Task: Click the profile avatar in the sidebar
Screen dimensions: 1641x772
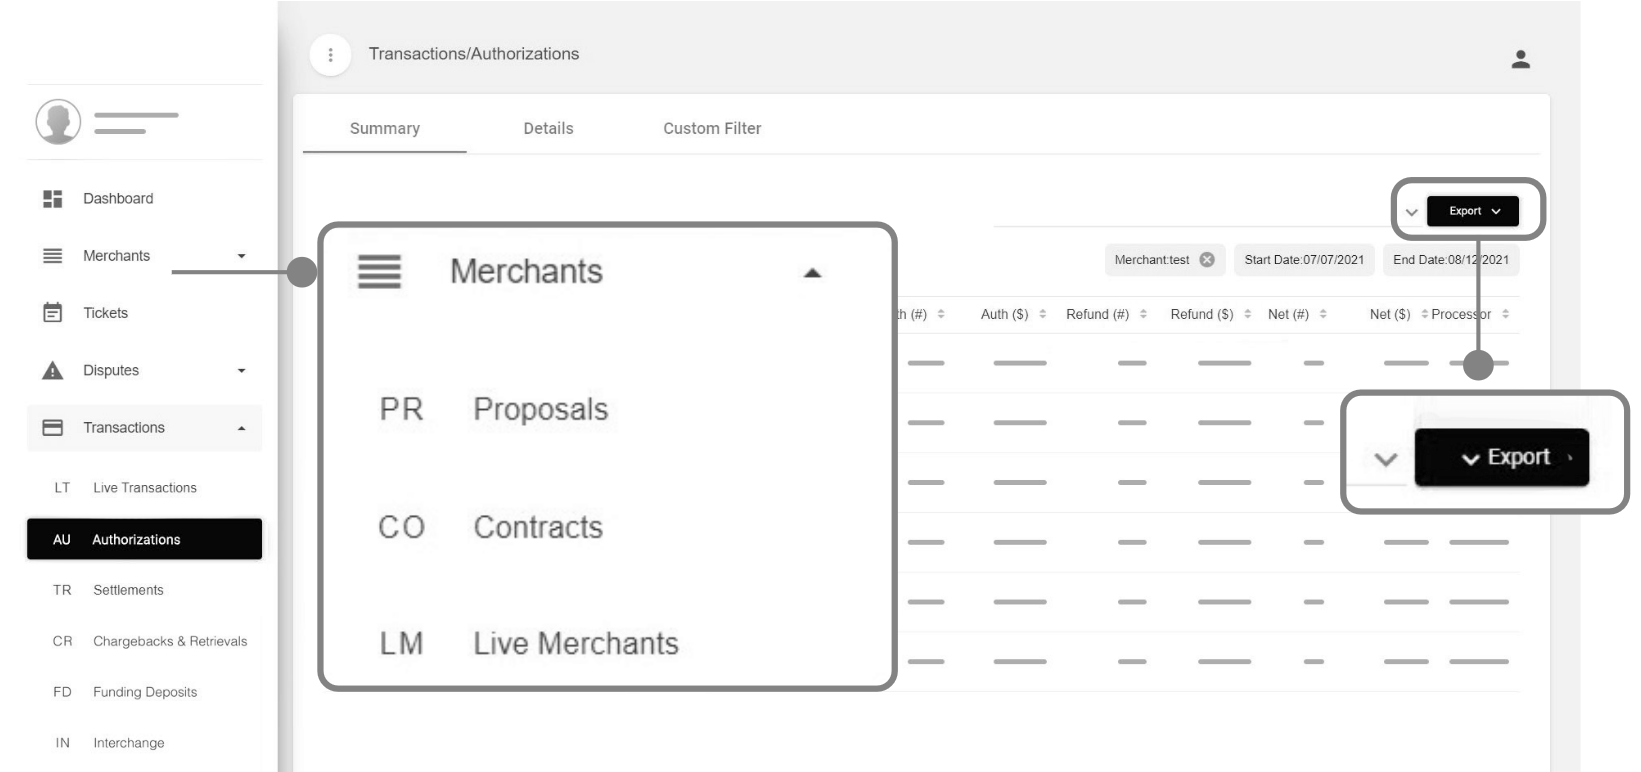Action: (x=58, y=122)
